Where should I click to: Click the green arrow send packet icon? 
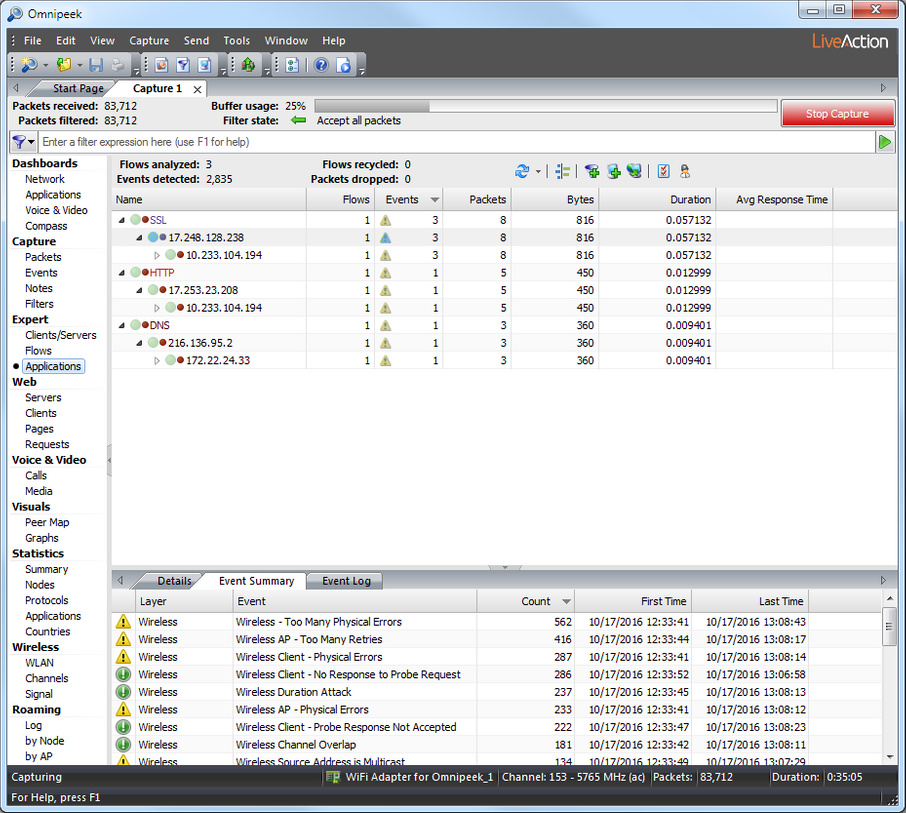248,65
